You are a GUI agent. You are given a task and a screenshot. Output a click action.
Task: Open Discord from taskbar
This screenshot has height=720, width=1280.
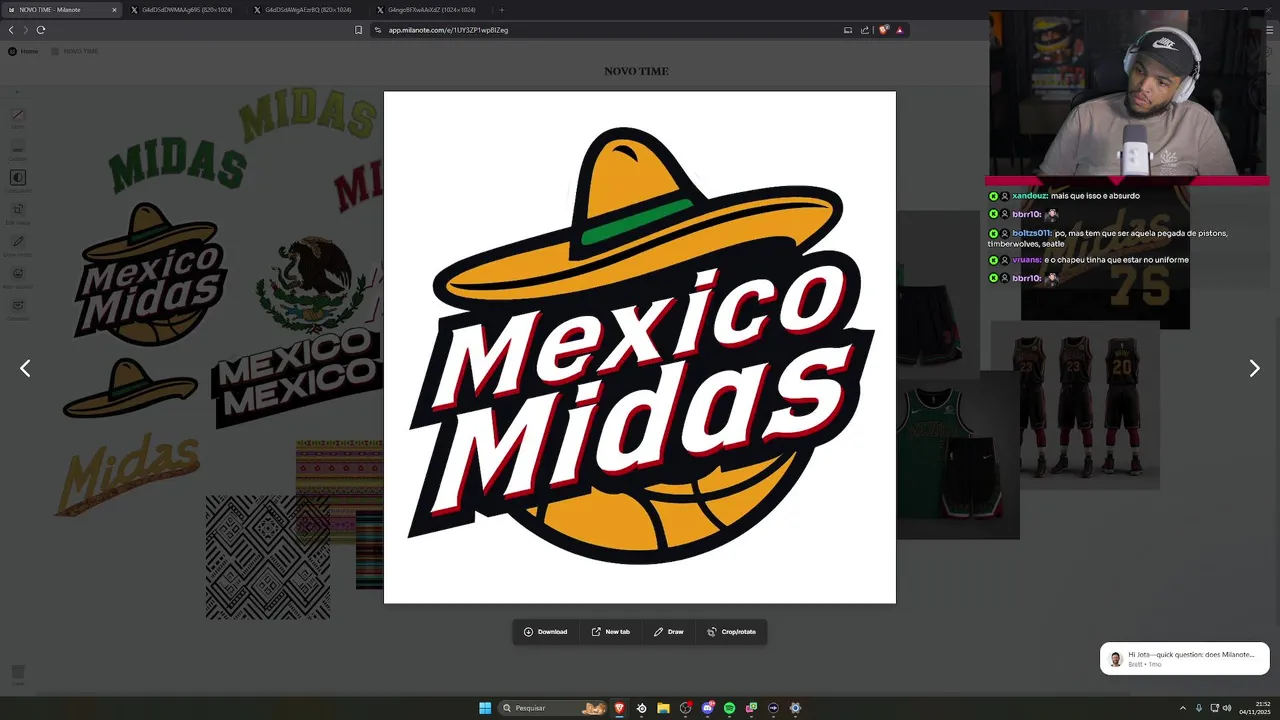click(x=708, y=708)
